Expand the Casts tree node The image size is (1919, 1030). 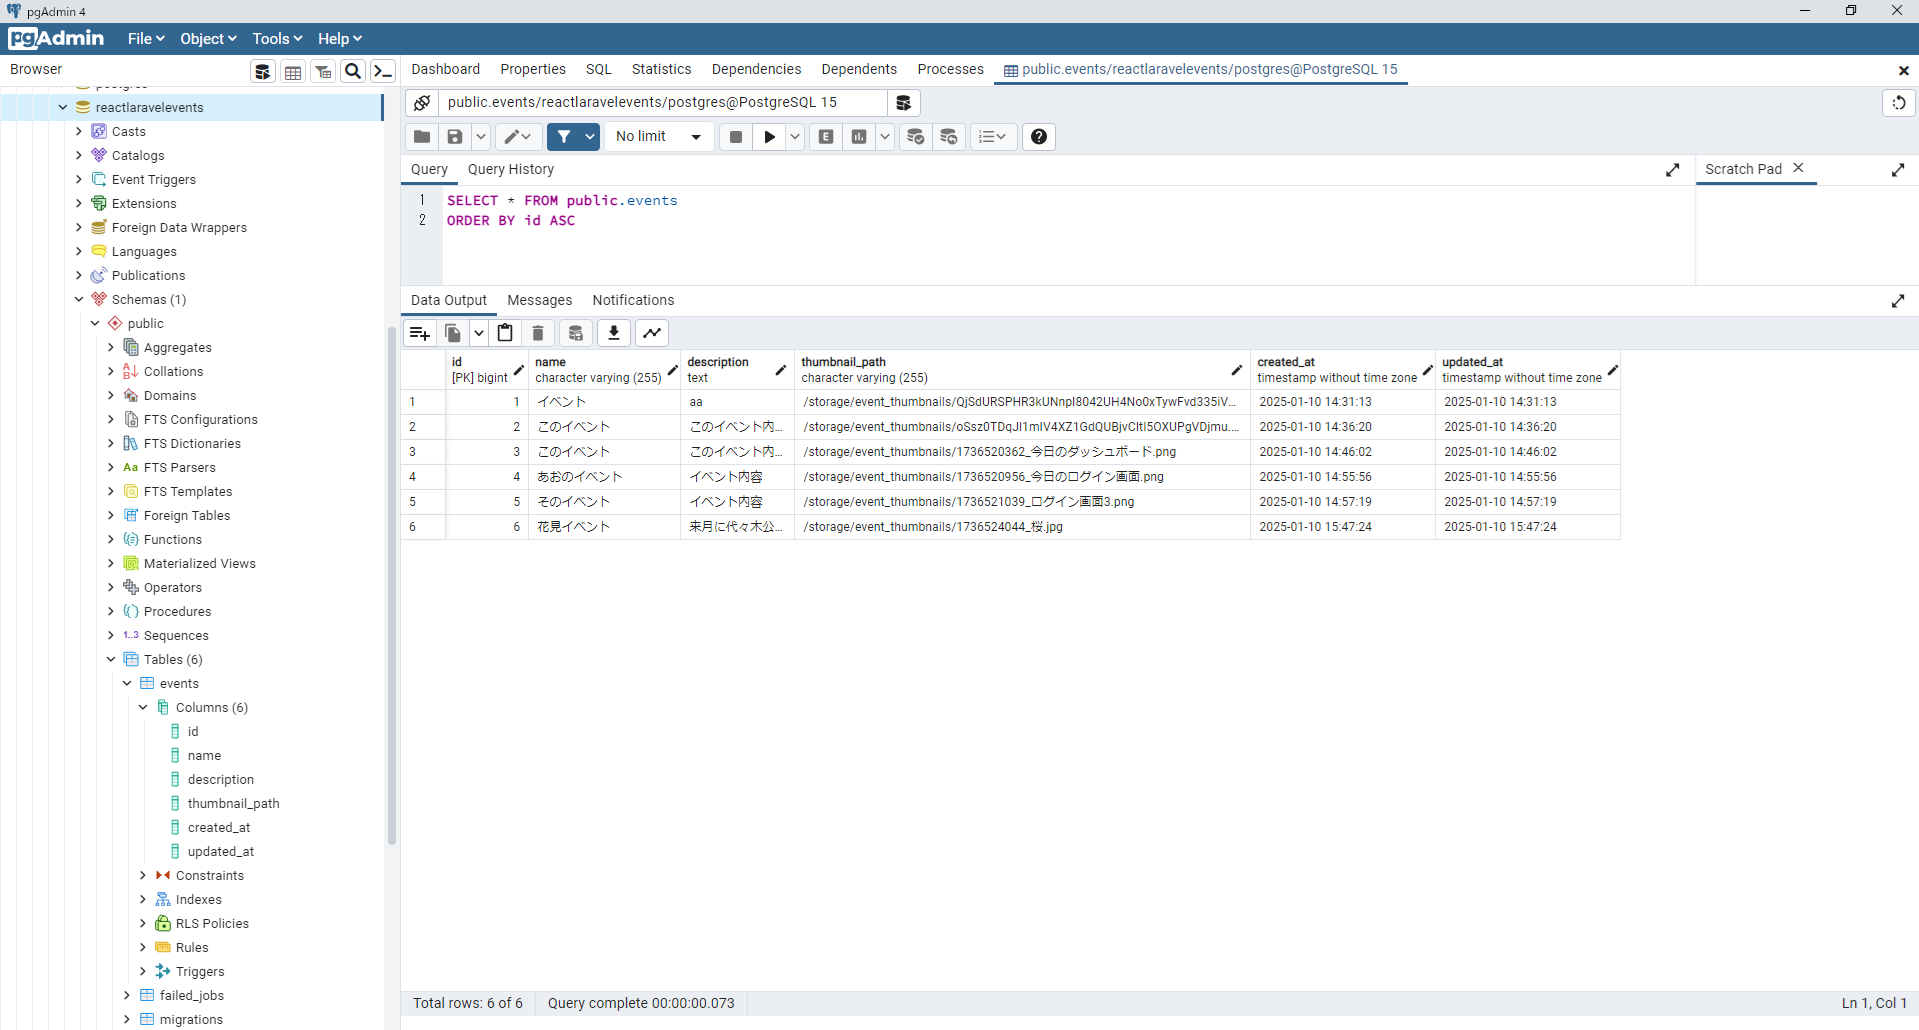[79, 131]
